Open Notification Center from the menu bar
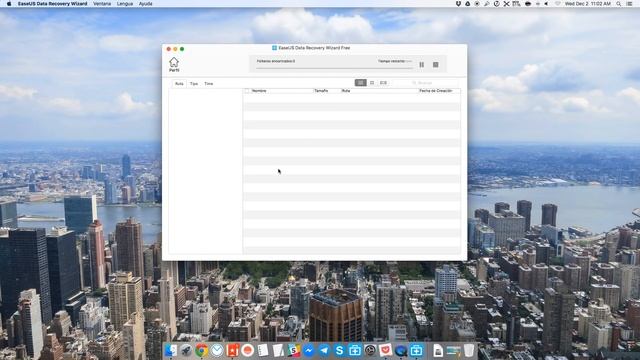This screenshot has height=360, width=640. [629, 4]
